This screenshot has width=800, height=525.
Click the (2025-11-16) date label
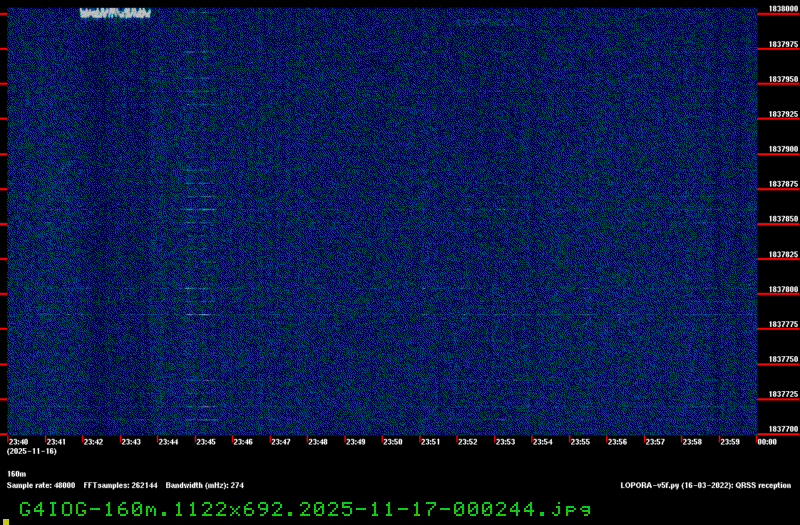tap(31, 451)
